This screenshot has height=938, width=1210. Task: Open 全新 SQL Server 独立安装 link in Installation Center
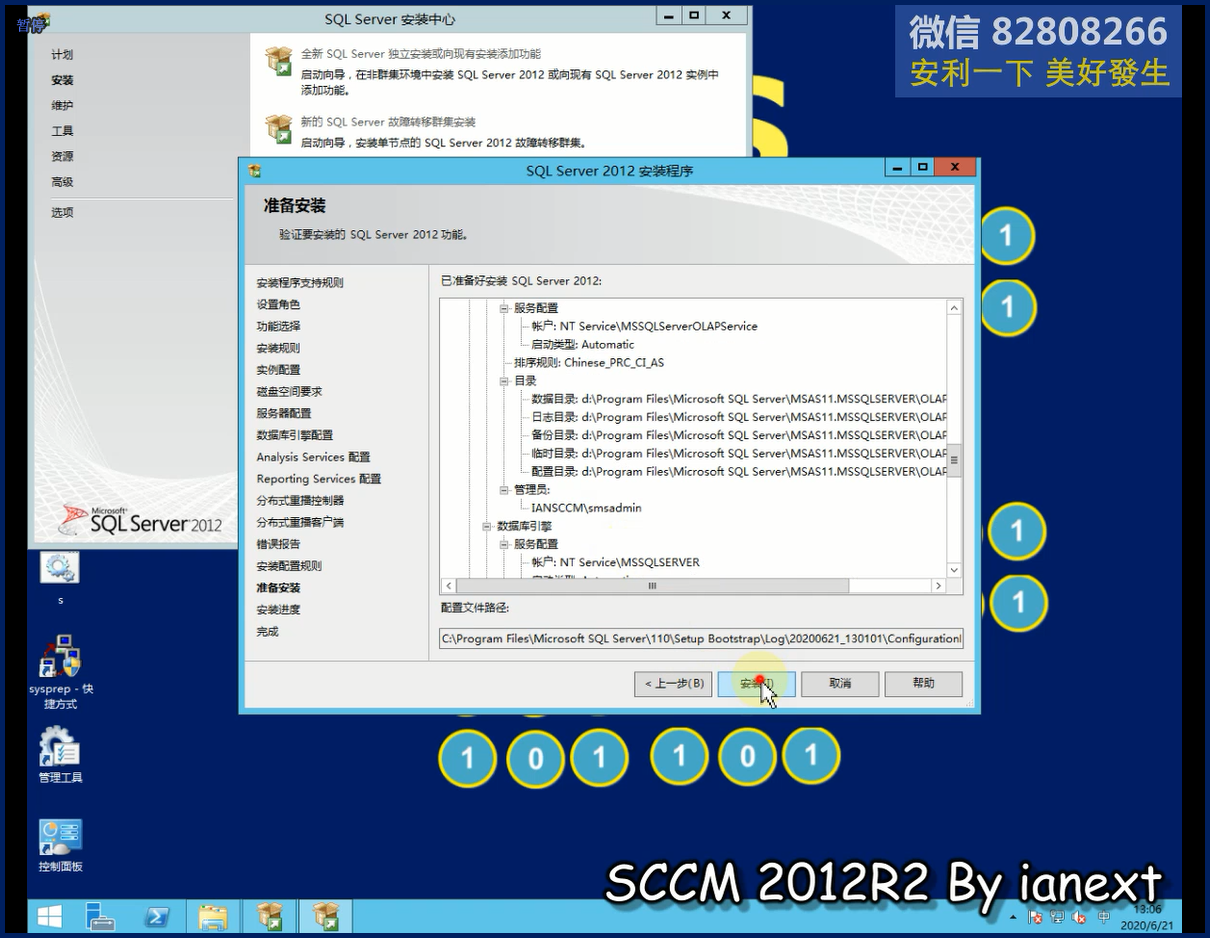pyautogui.click(x=421, y=54)
